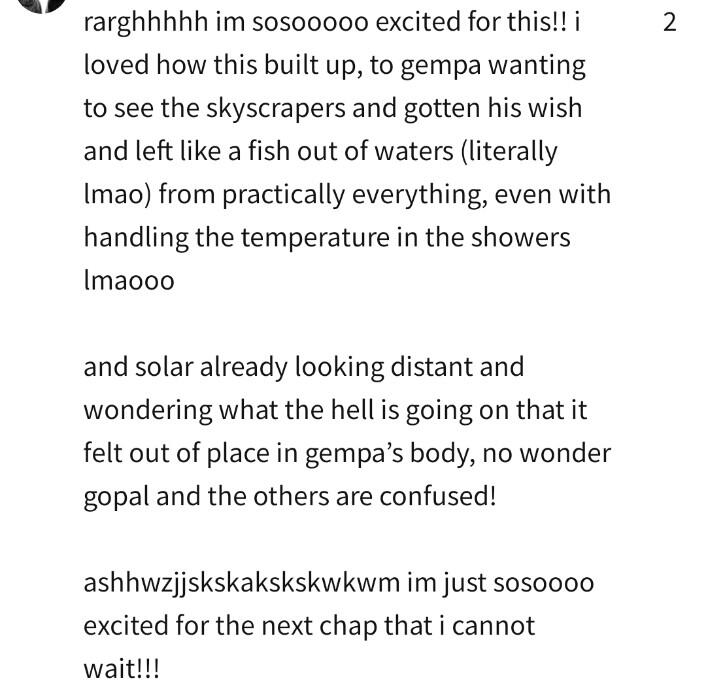The image size is (706, 691).
Task: Click the standalone 'lmaooo' line
Action: pyautogui.click(x=129, y=280)
